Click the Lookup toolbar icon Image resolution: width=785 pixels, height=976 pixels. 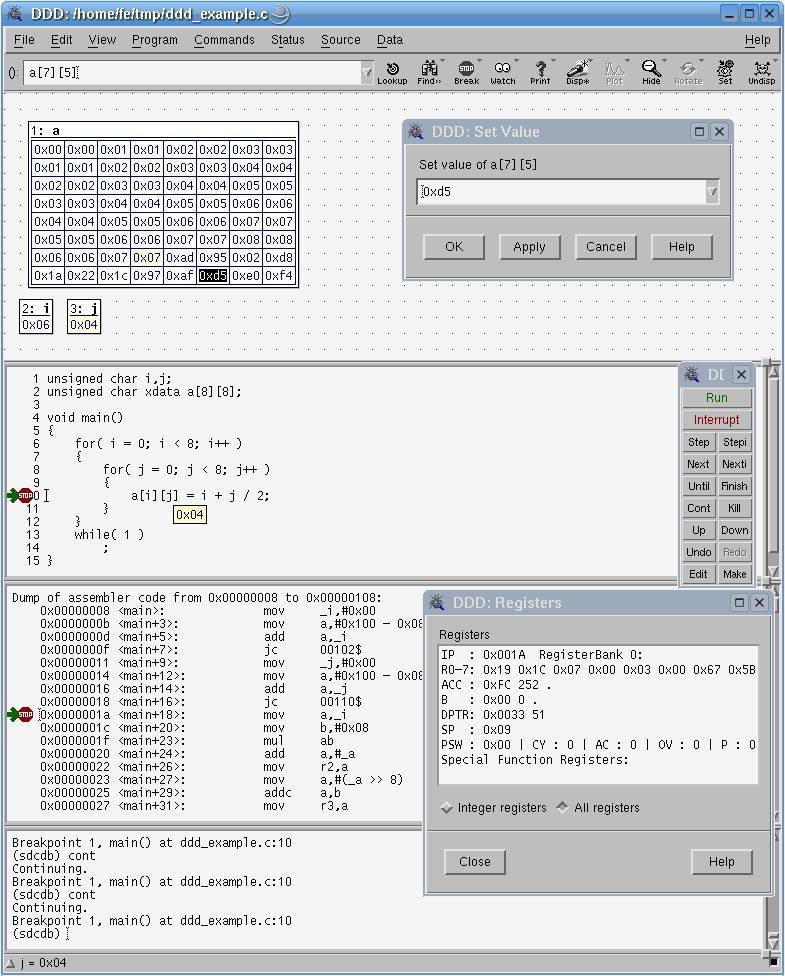click(x=392, y=72)
